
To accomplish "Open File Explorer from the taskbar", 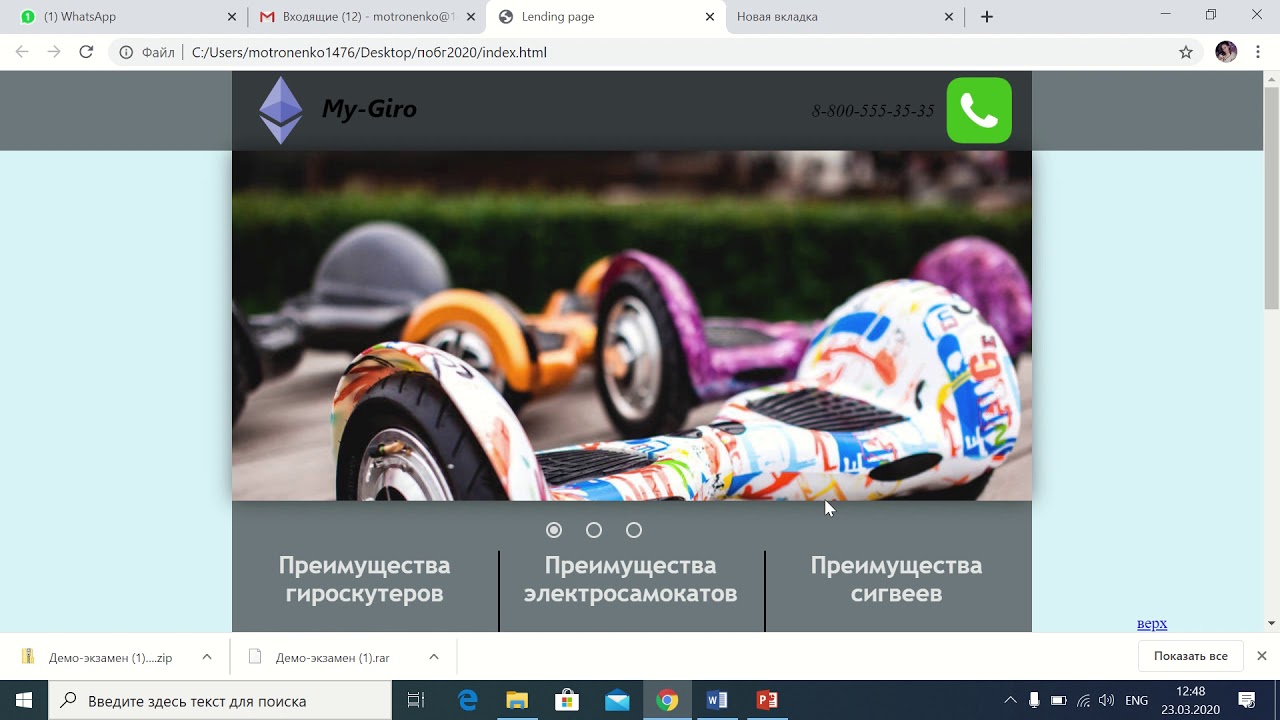I will (x=517, y=700).
